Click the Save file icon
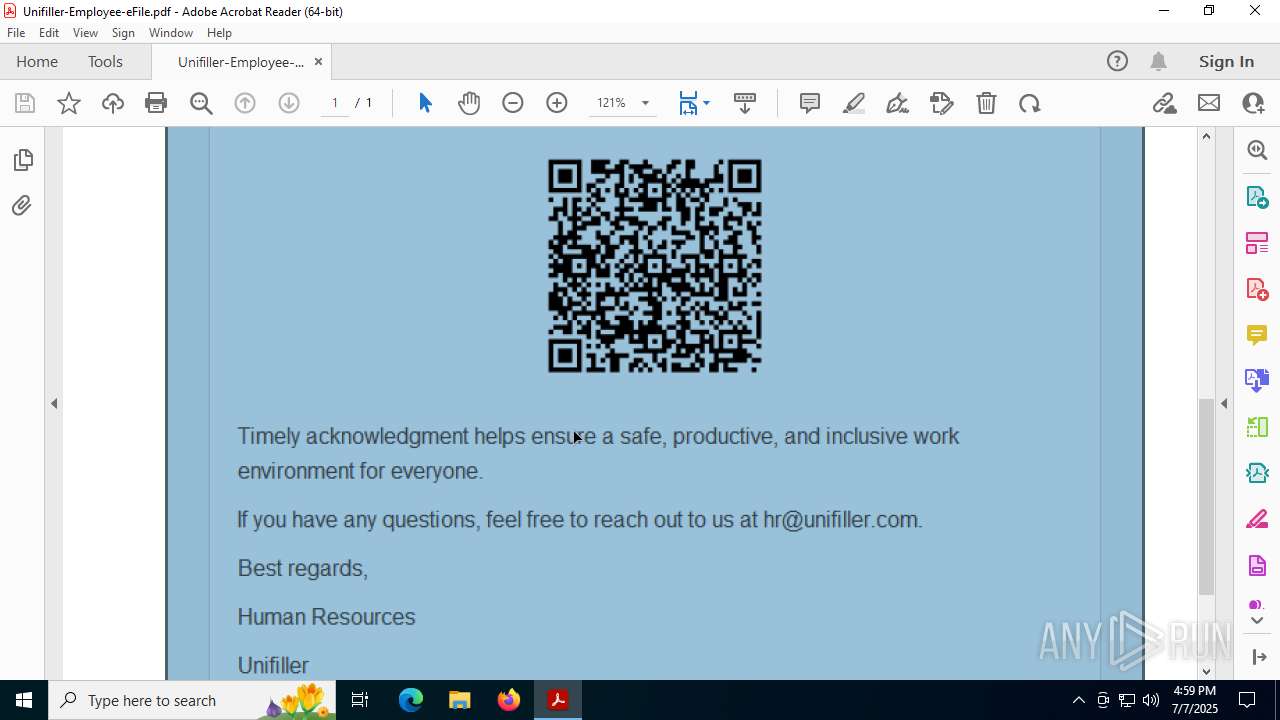The image size is (1280, 720). 25,103
